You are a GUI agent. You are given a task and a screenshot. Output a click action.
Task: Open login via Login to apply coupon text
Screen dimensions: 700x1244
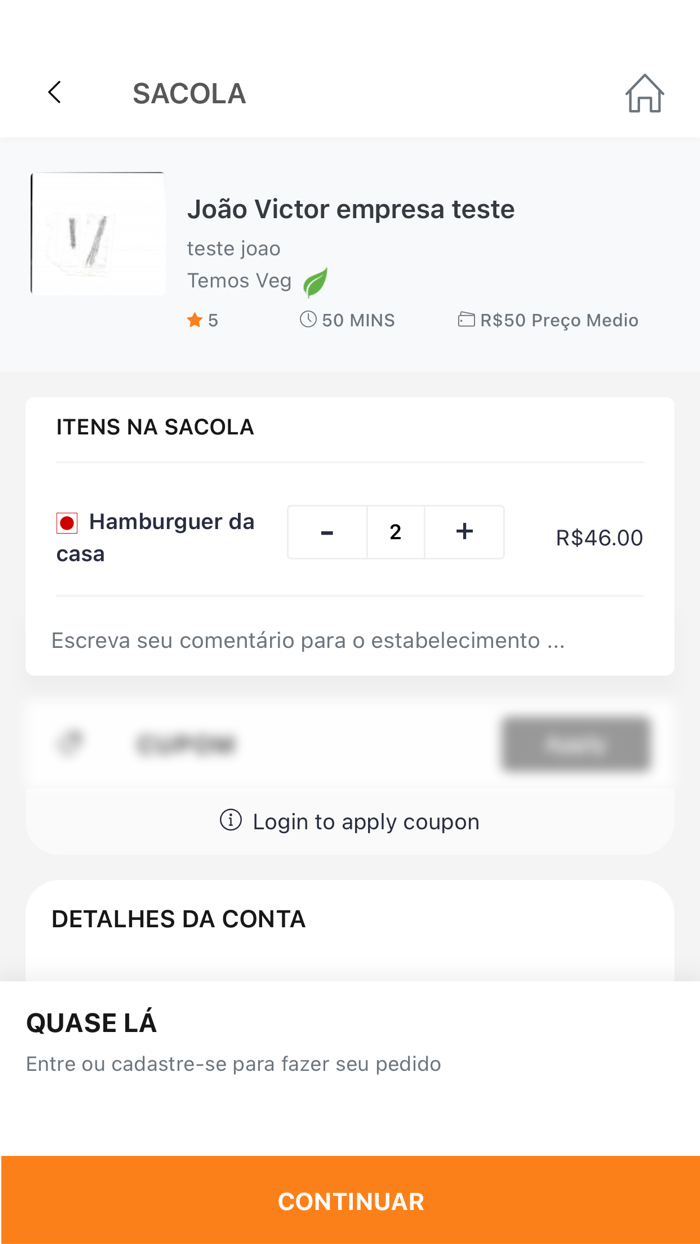point(366,820)
